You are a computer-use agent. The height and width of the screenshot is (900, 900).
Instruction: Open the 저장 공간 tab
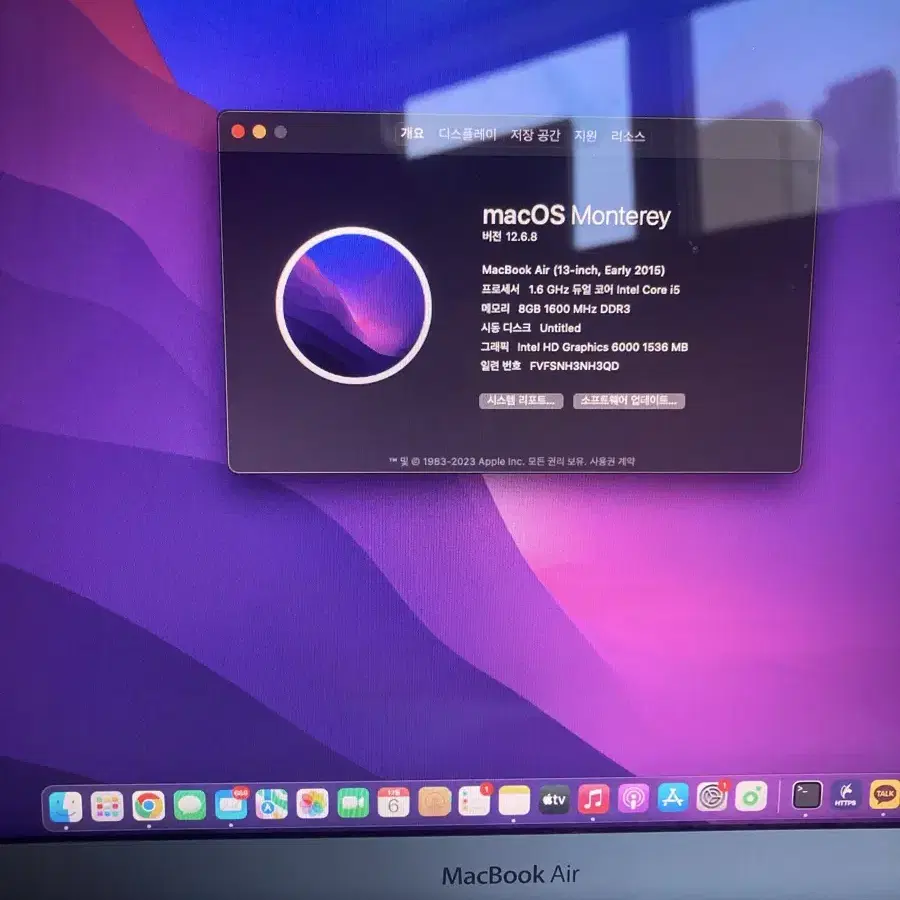(x=535, y=135)
